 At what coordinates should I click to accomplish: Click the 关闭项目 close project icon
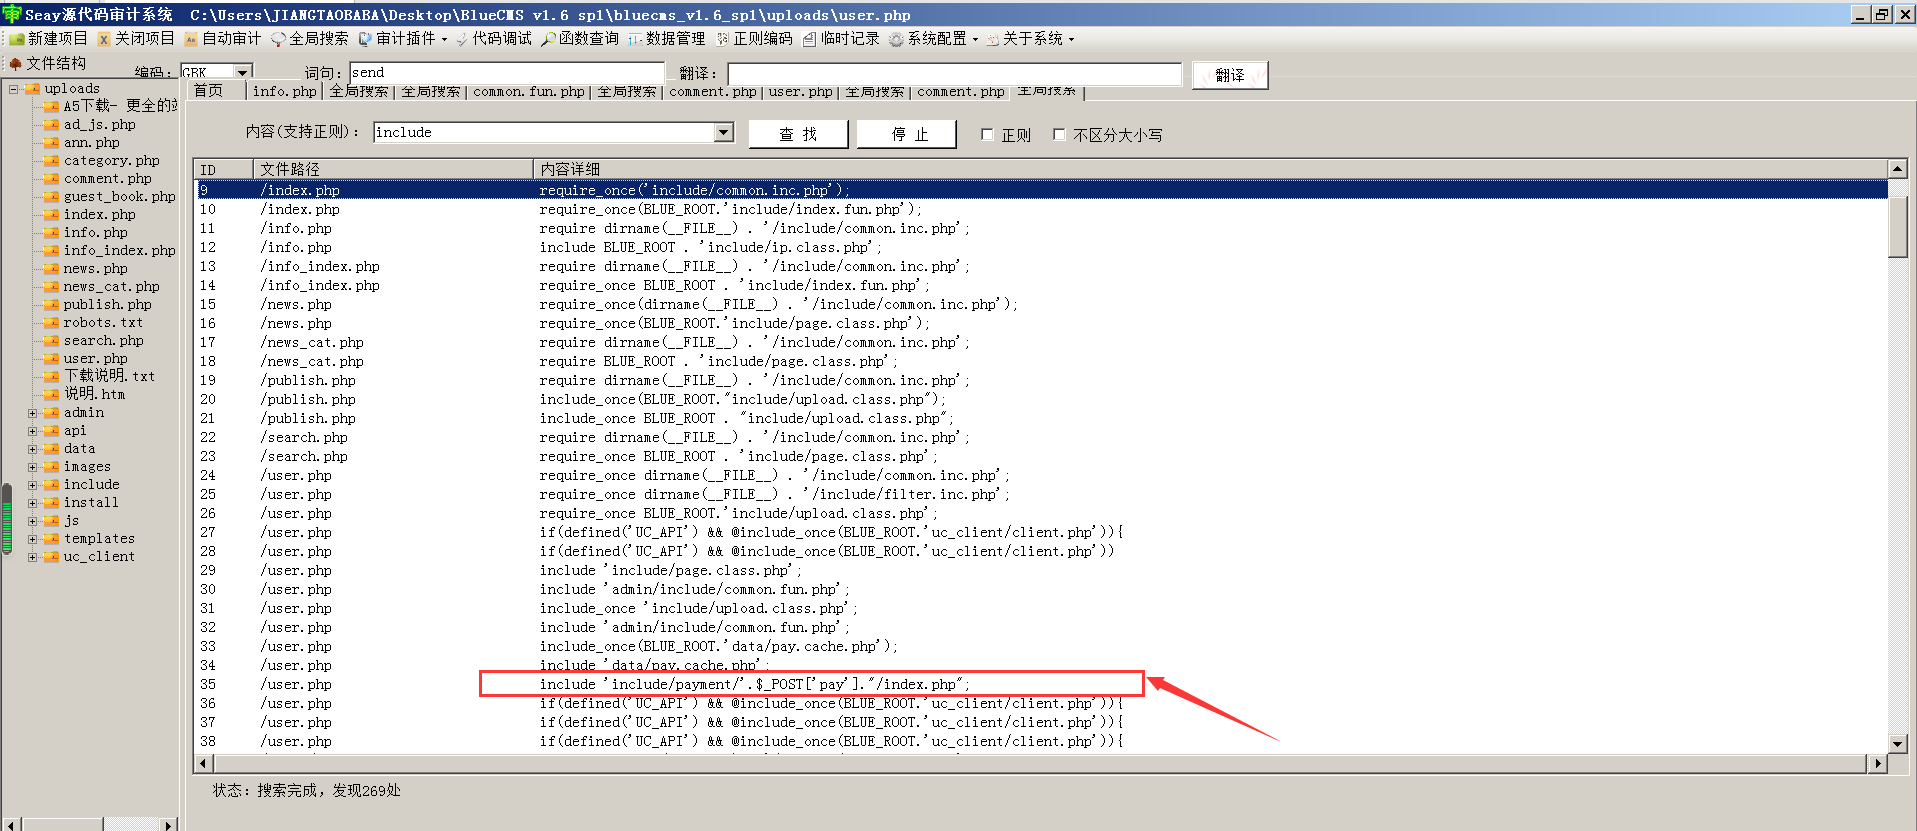(x=136, y=39)
